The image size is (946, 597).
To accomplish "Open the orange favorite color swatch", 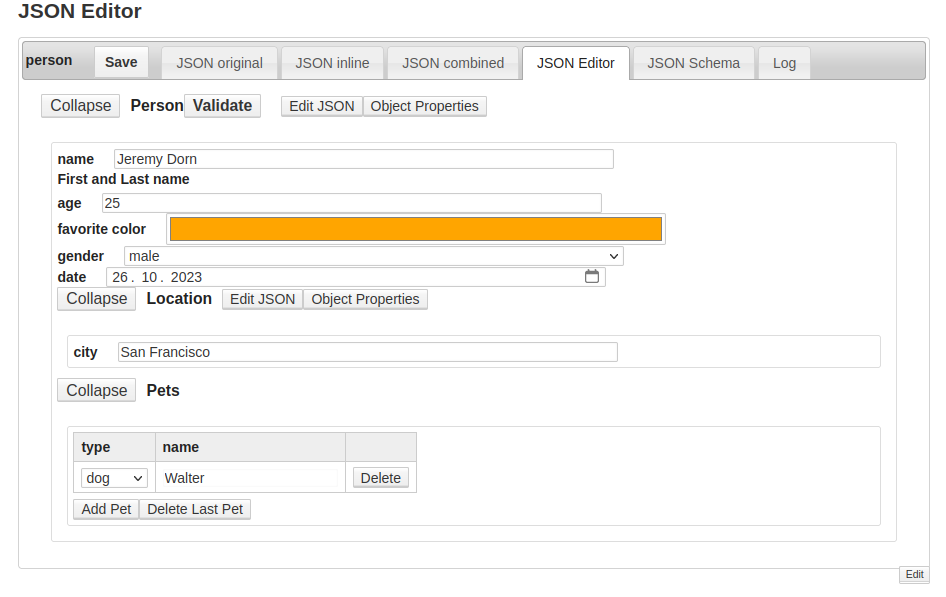I will point(416,229).
